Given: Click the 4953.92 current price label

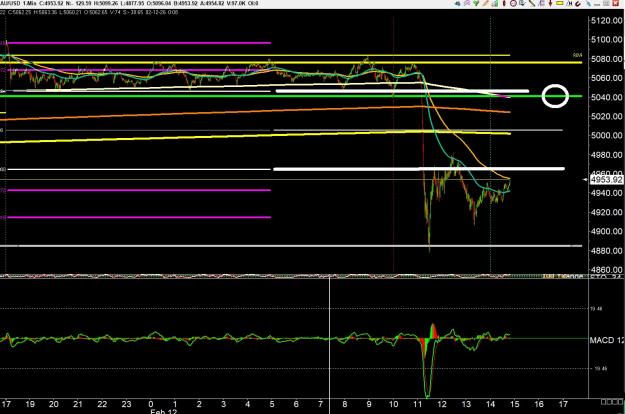Looking at the screenshot, I should click(x=606, y=180).
